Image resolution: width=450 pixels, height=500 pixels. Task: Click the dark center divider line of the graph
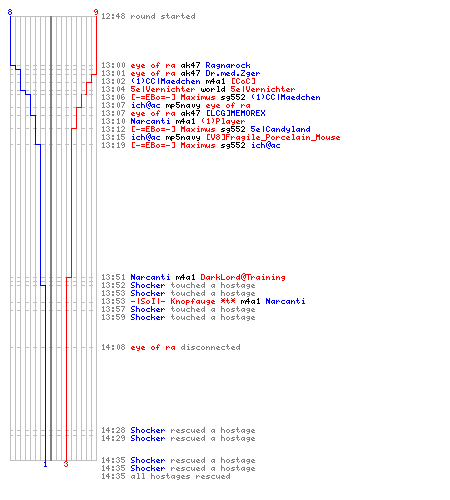click(x=51, y=238)
